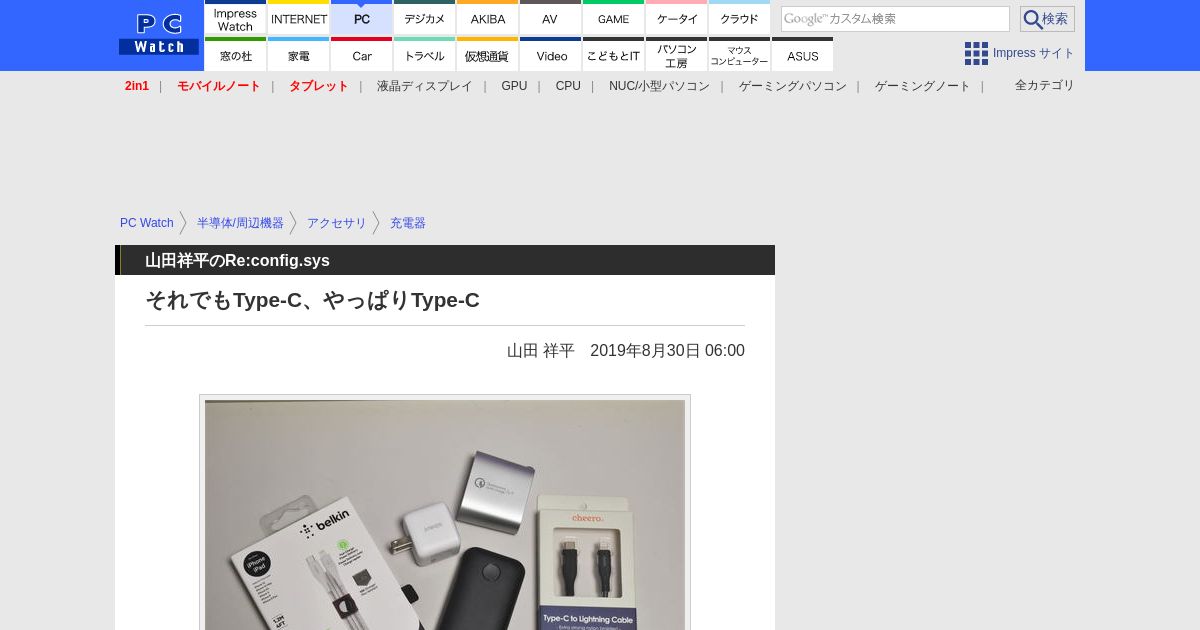Click the 検索 search button

1047,19
